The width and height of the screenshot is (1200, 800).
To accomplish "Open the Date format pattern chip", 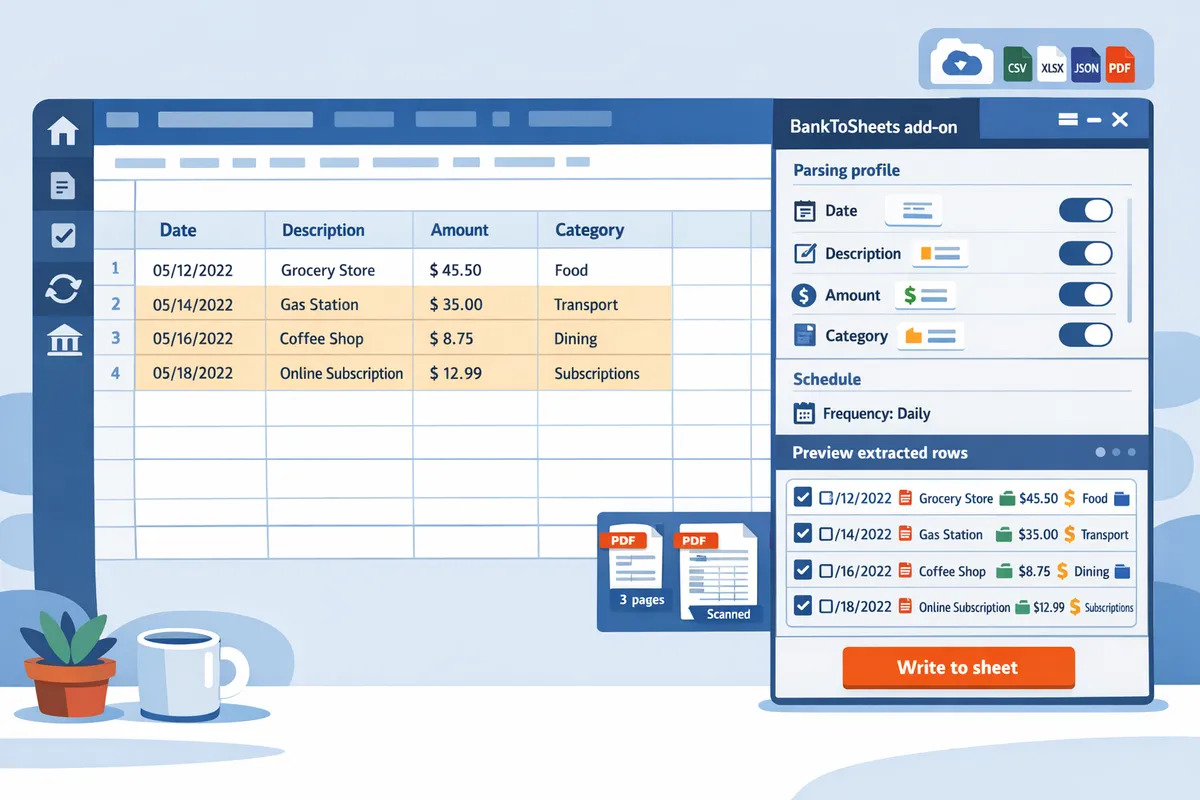I will 914,211.
